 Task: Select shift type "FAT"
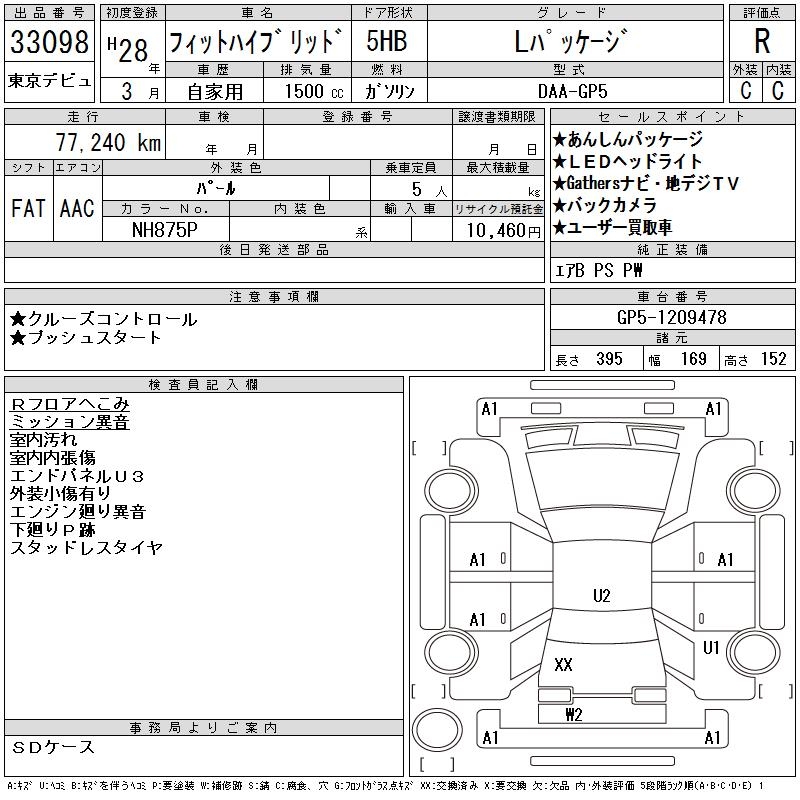point(28,208)
